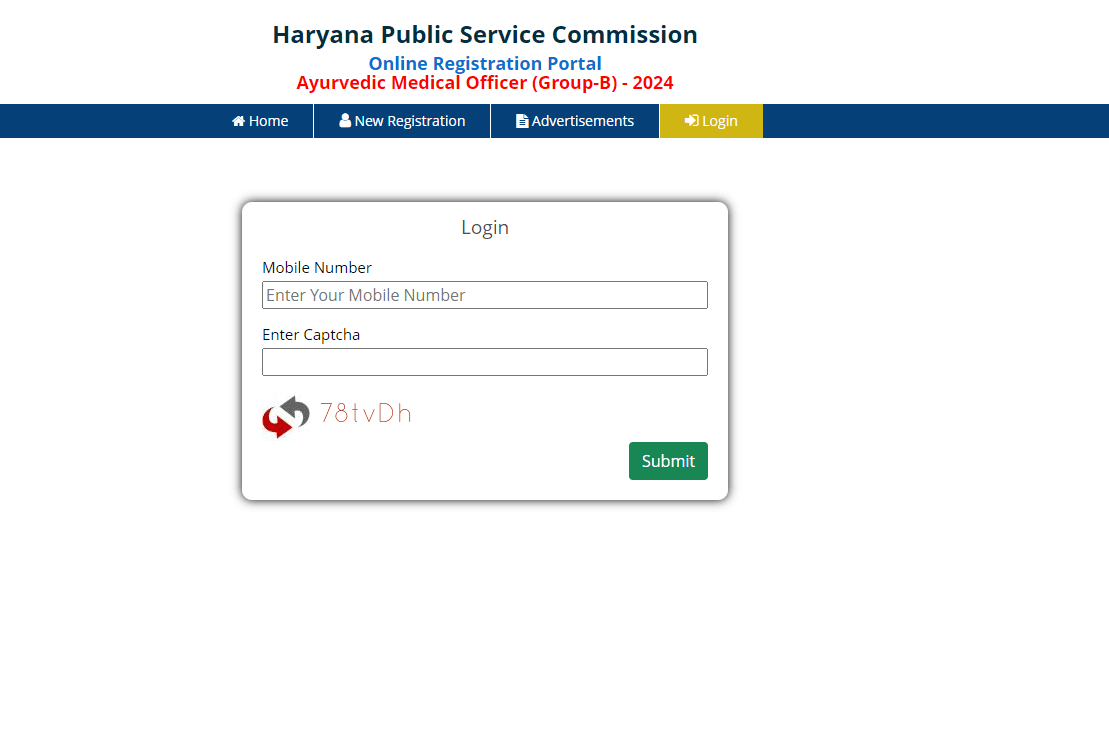Click the red Ayurvedic Medical Officer heading

point(485,83)
